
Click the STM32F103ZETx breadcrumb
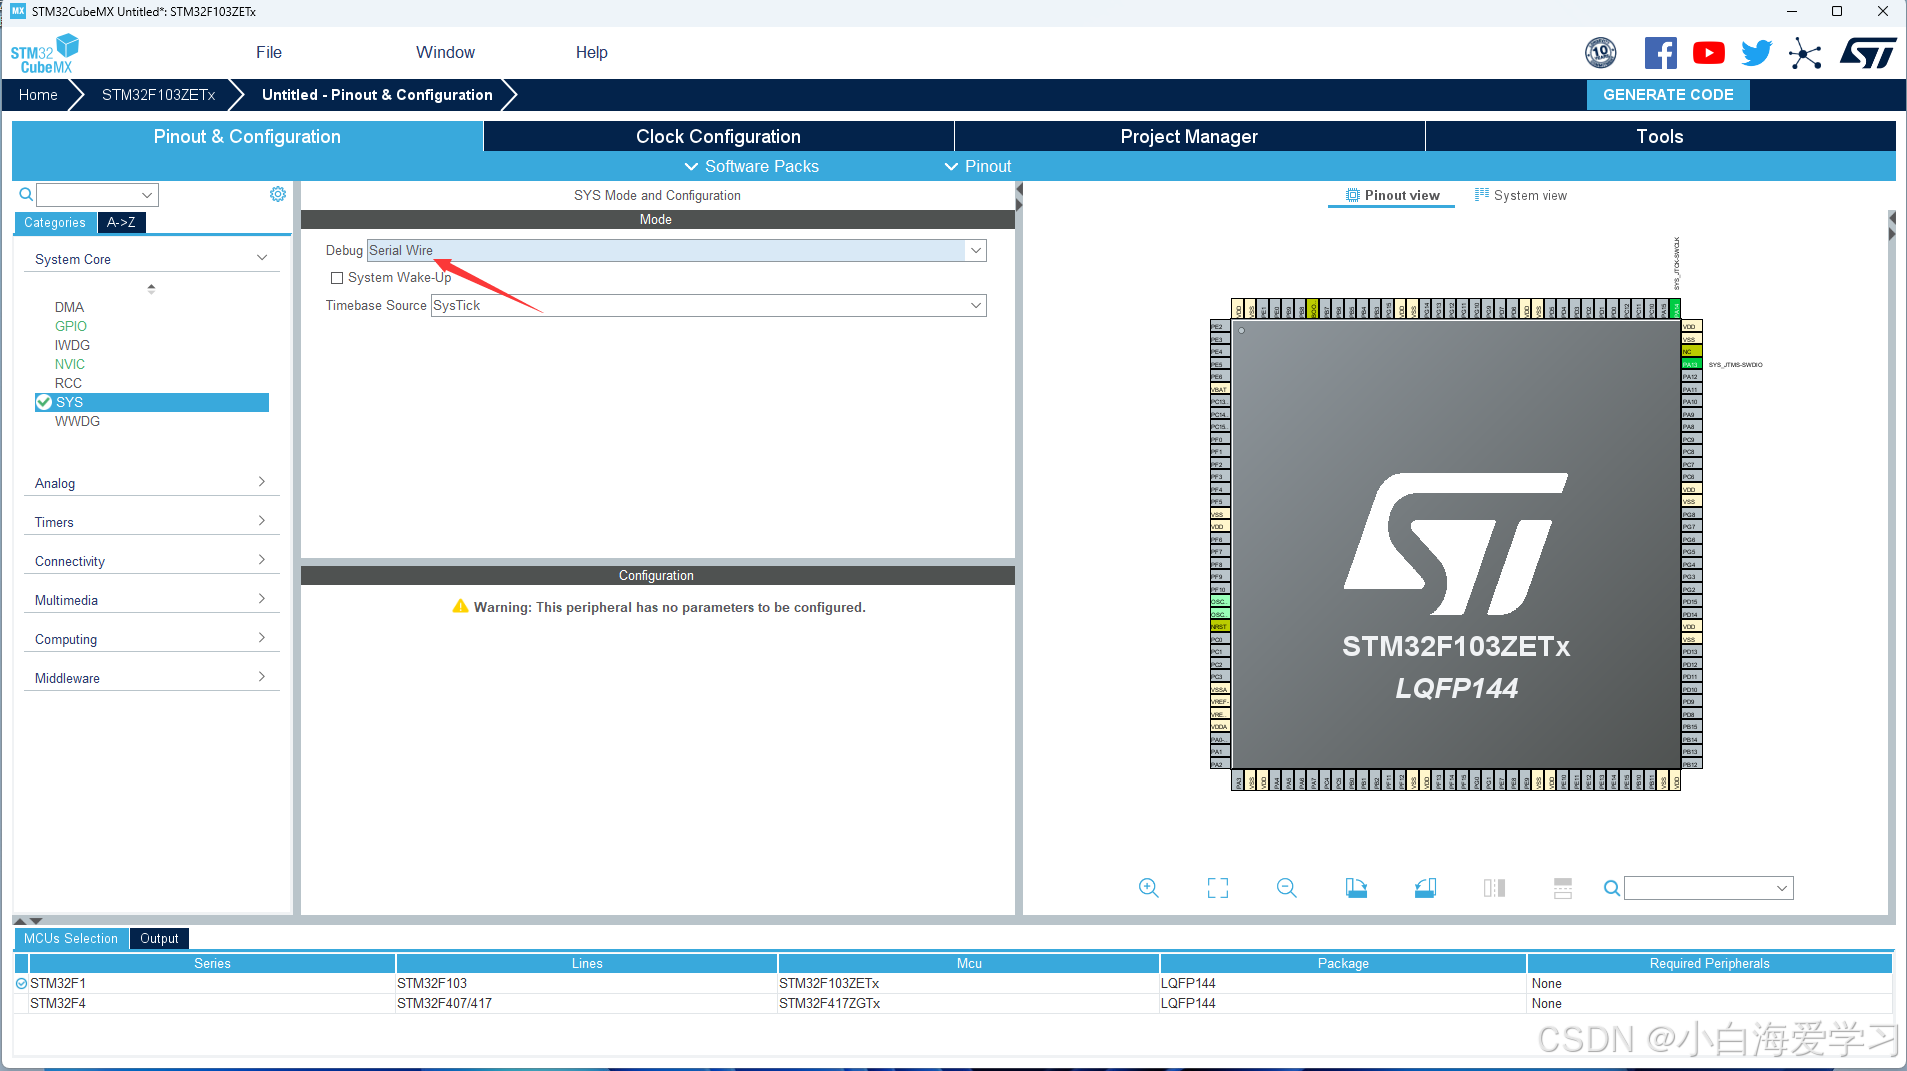(158, 95)
